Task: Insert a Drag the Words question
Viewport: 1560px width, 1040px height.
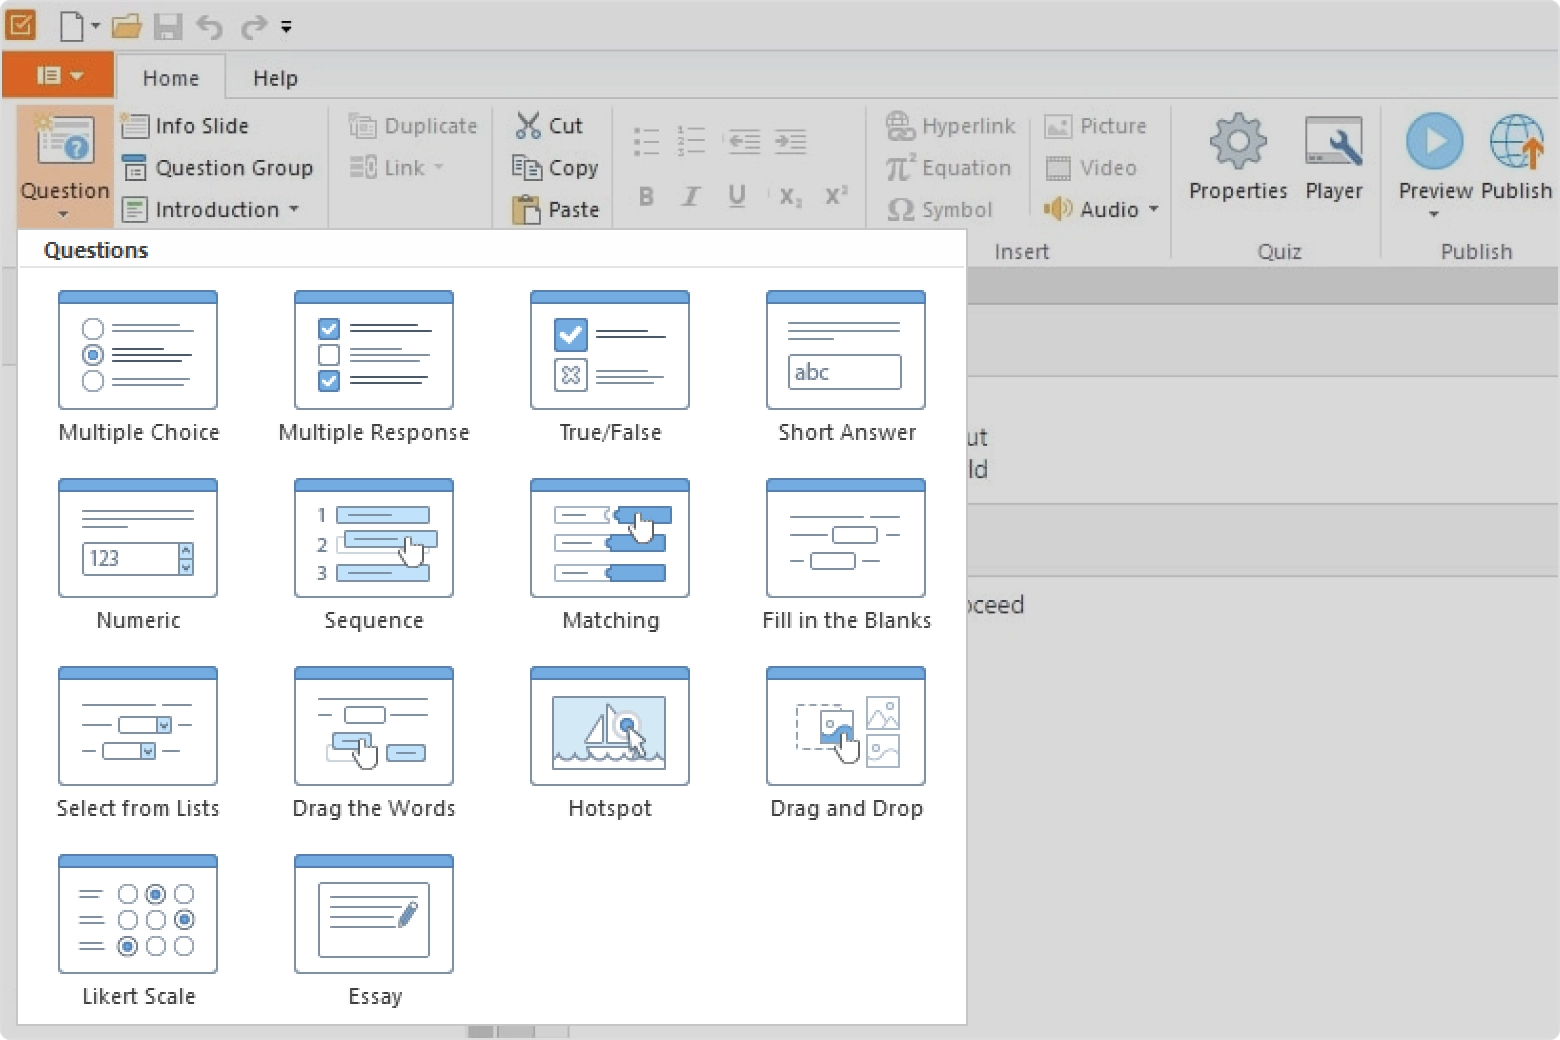Action: click(x=374, y=743)
